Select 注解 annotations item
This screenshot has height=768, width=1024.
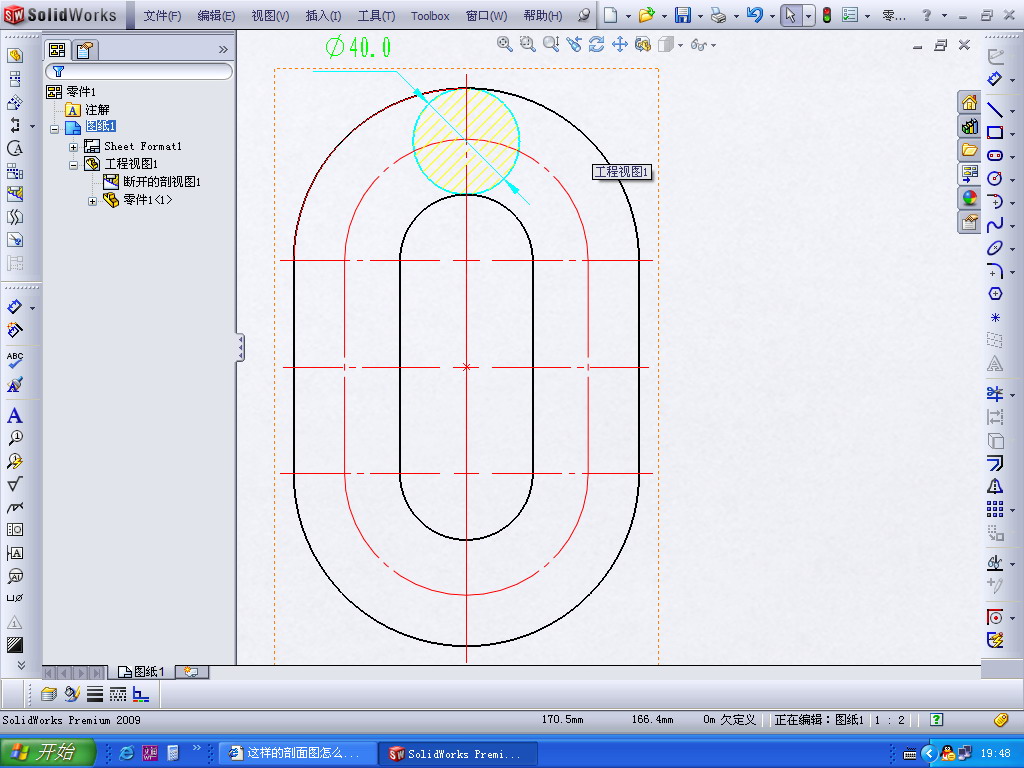[97, 109]
